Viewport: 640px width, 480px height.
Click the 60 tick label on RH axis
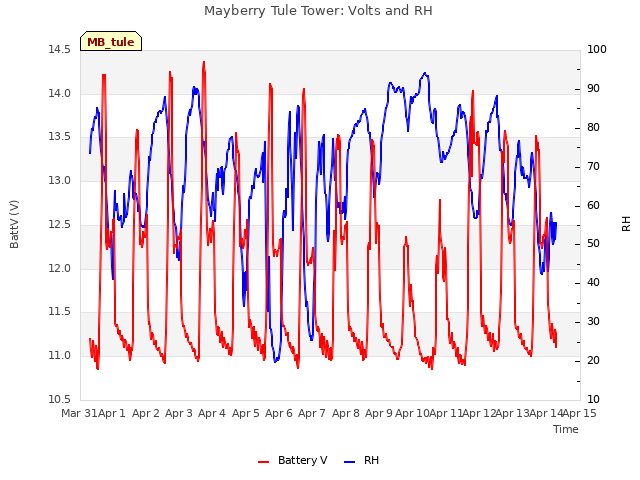point(593,205)
